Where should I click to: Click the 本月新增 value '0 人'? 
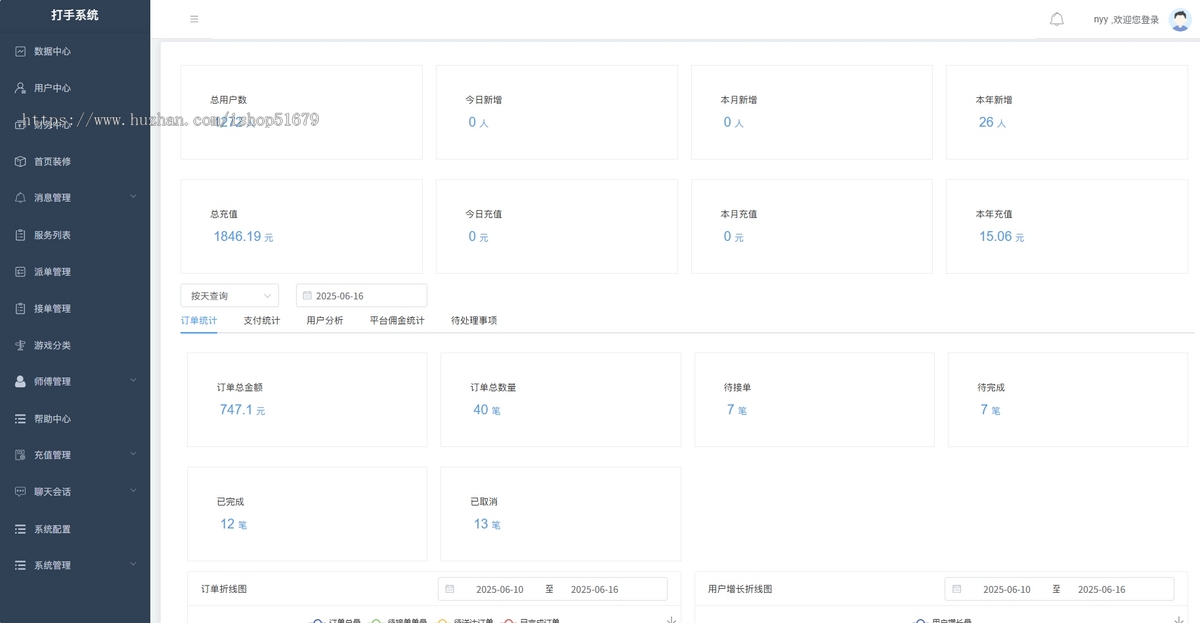tap(734, 122)
